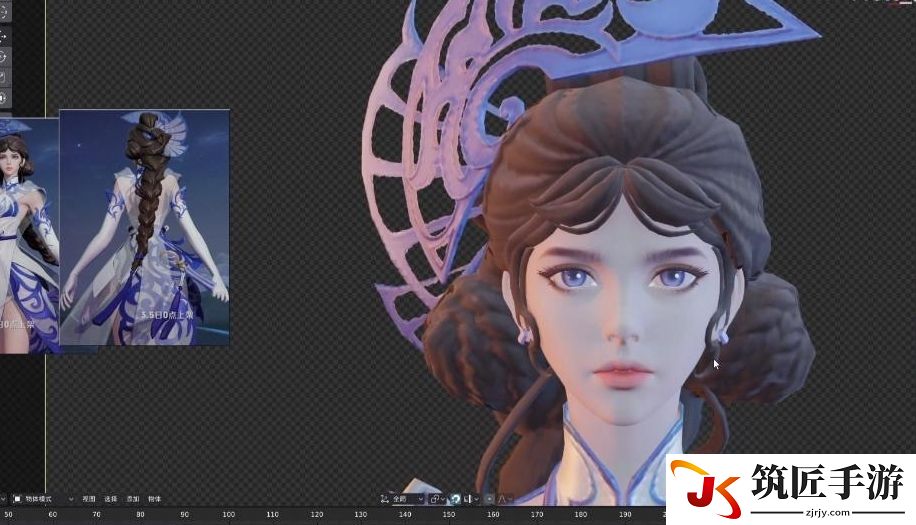Click frame 180 on the timeline
The height and width of the screenshot is (525, 916).
pos(581,514)
